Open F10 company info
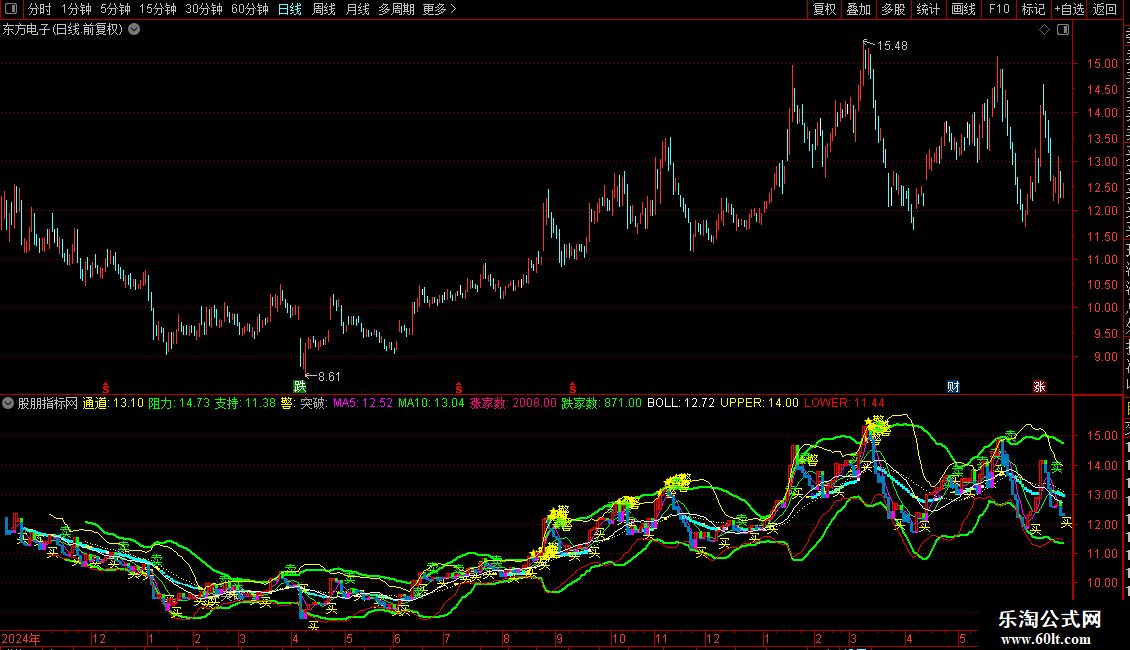 click(x=999, y=9)
